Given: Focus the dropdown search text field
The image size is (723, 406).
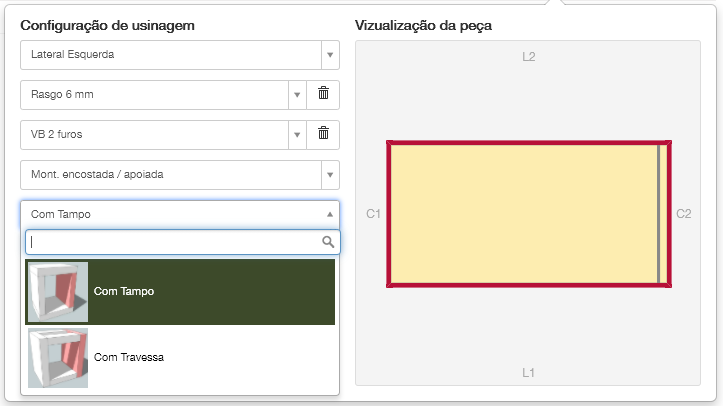Looking at the screenshot, I should [172, 242].
